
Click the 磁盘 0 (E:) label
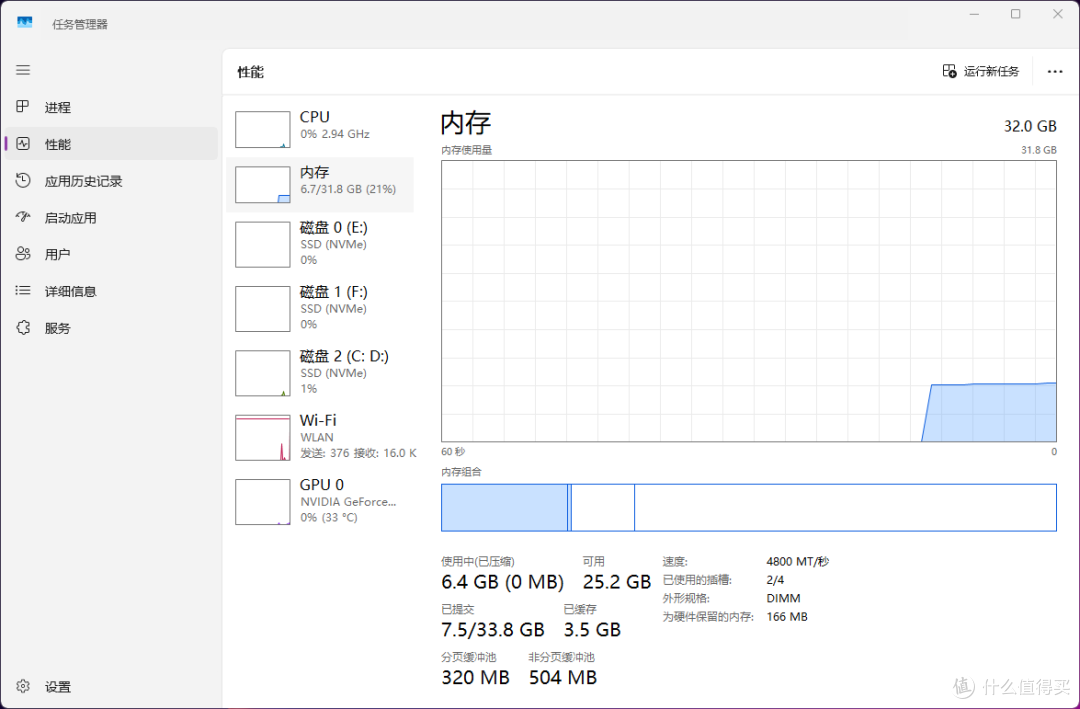click(x=334, y=227)
